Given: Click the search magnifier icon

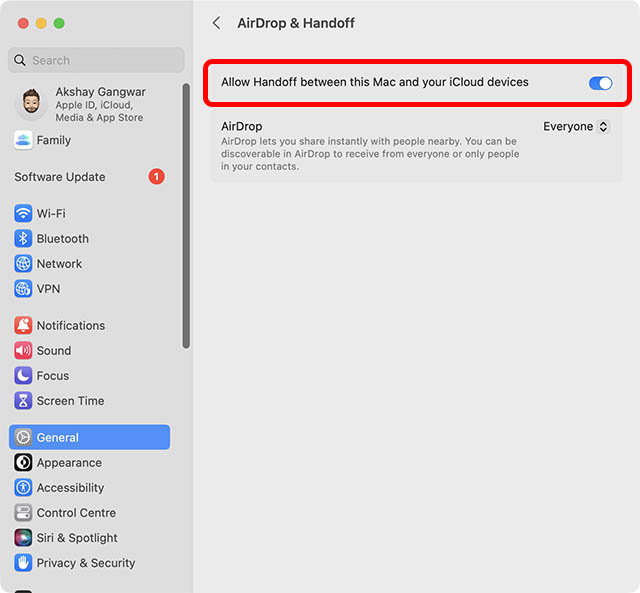Looking at the screenshot, I should pos(20,60).
